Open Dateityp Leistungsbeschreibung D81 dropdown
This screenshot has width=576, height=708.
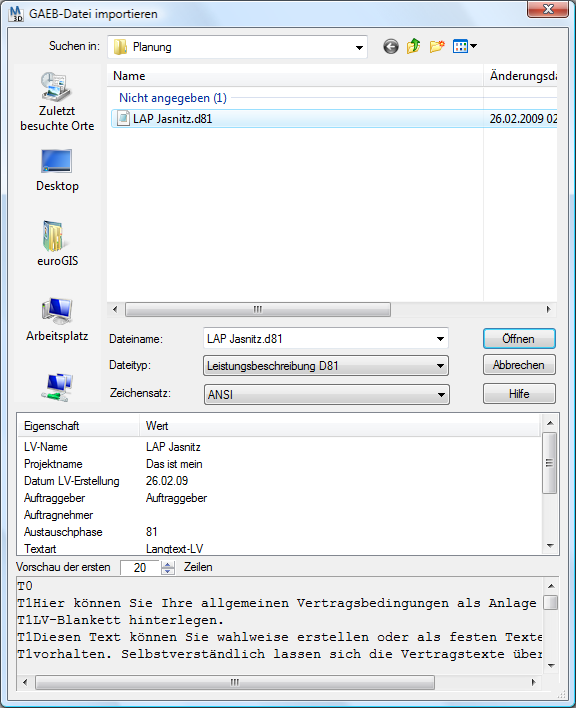326,366
